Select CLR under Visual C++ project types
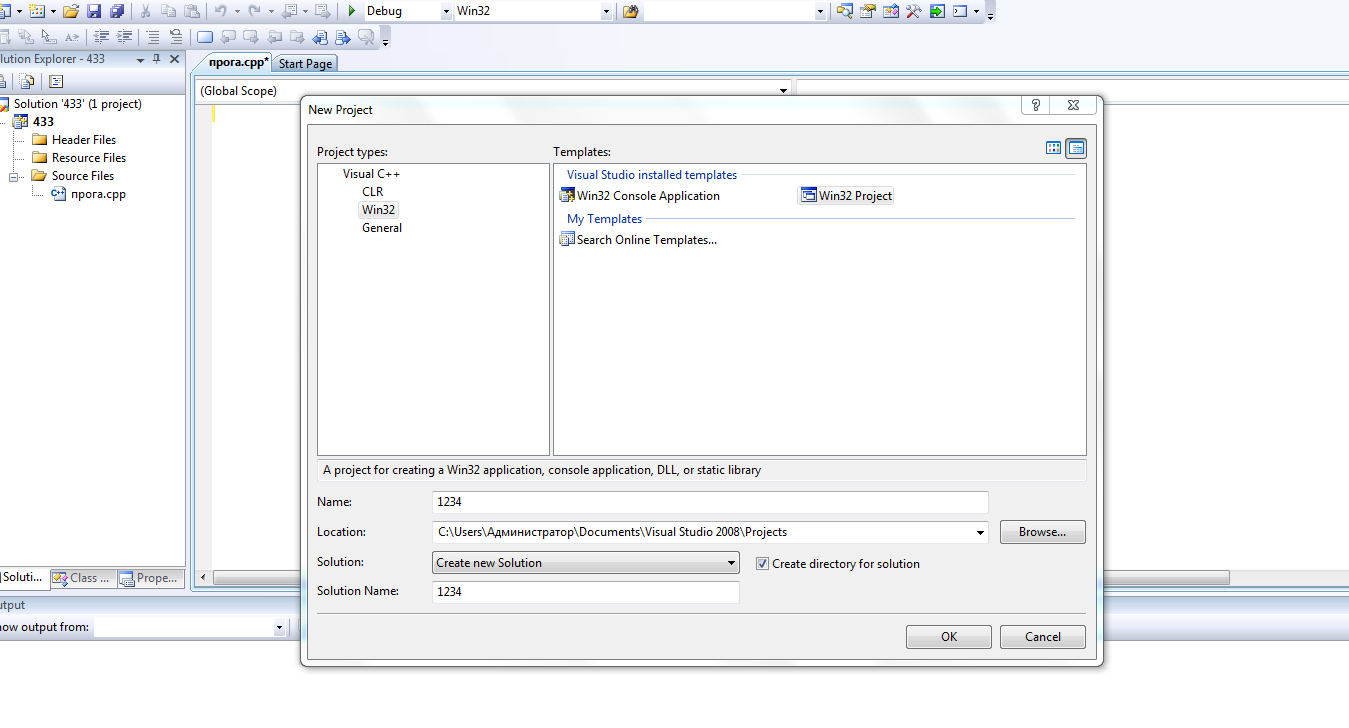1349x728 pixels. pyautogui.click(x=372, y=192)
